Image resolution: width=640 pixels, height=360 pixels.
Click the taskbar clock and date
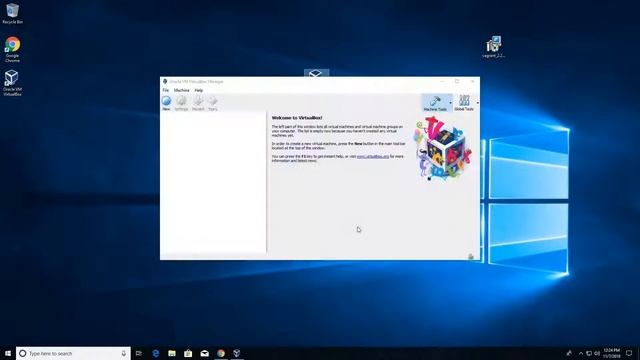pyautogui.click(x=612, y=353)
